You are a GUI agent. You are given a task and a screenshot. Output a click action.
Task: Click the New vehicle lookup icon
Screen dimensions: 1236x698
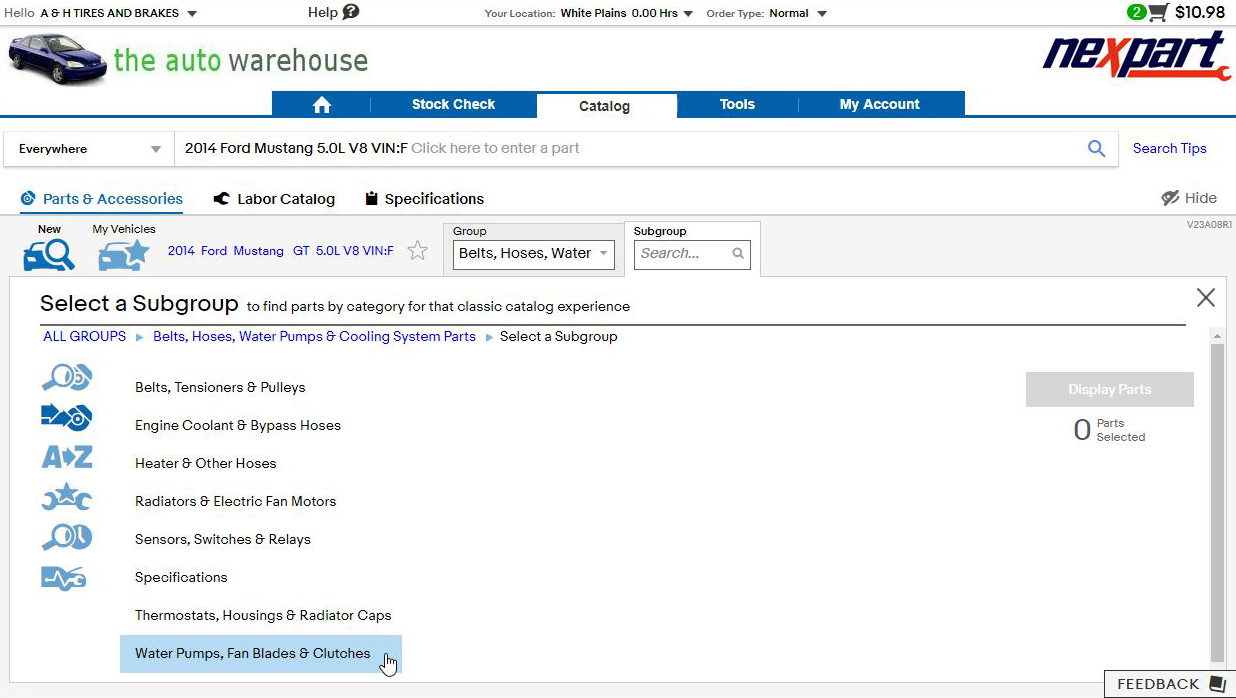point(49,255)
